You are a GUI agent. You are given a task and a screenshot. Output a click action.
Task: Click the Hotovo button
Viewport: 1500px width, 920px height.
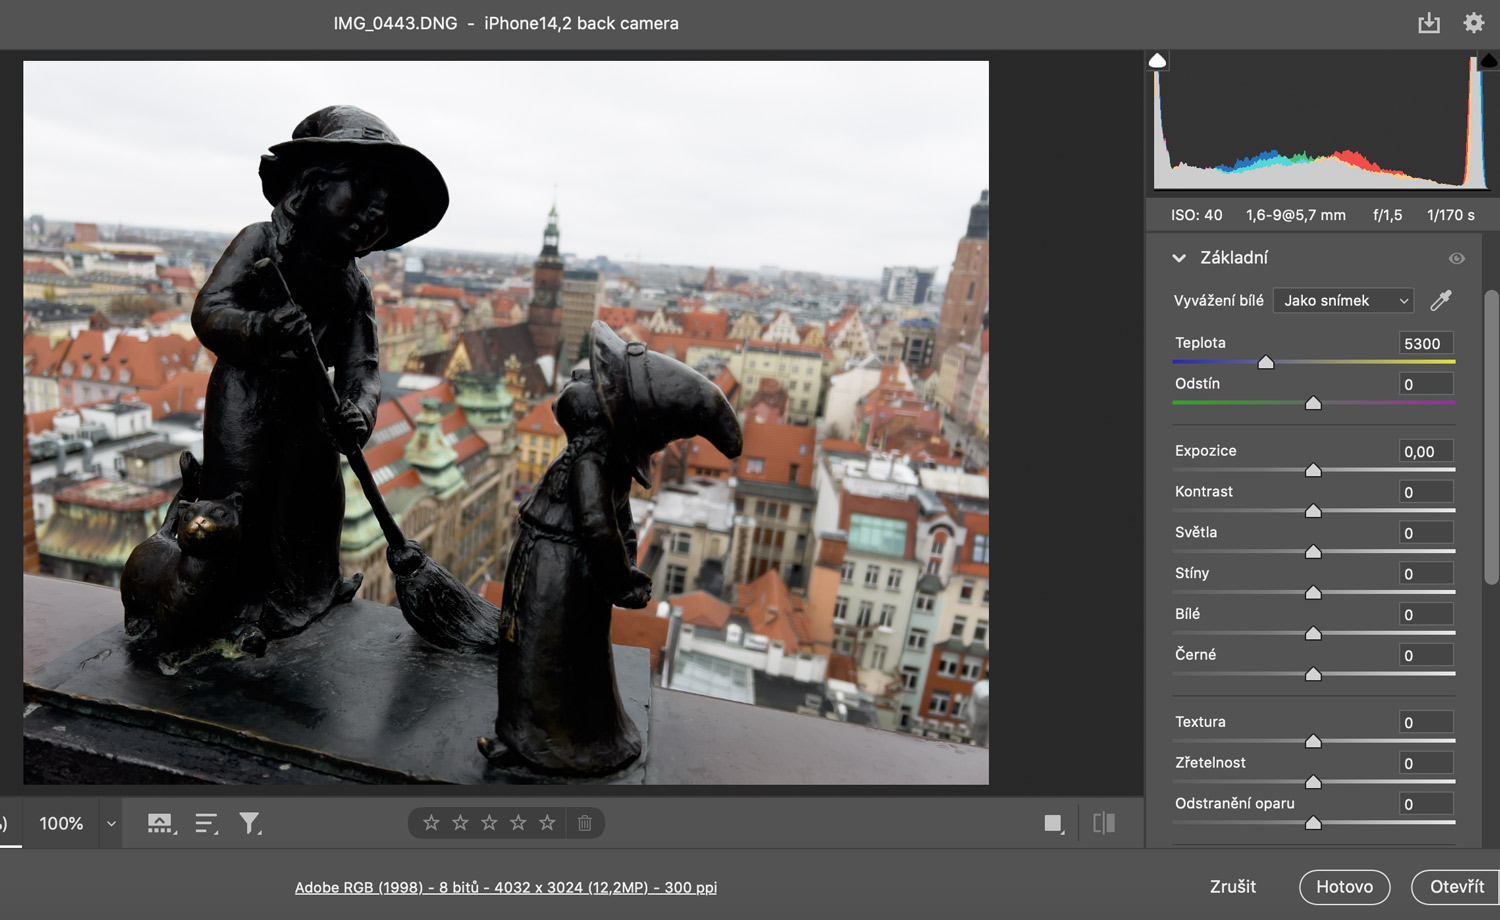pyautogui.click(x=1344, y=887)
